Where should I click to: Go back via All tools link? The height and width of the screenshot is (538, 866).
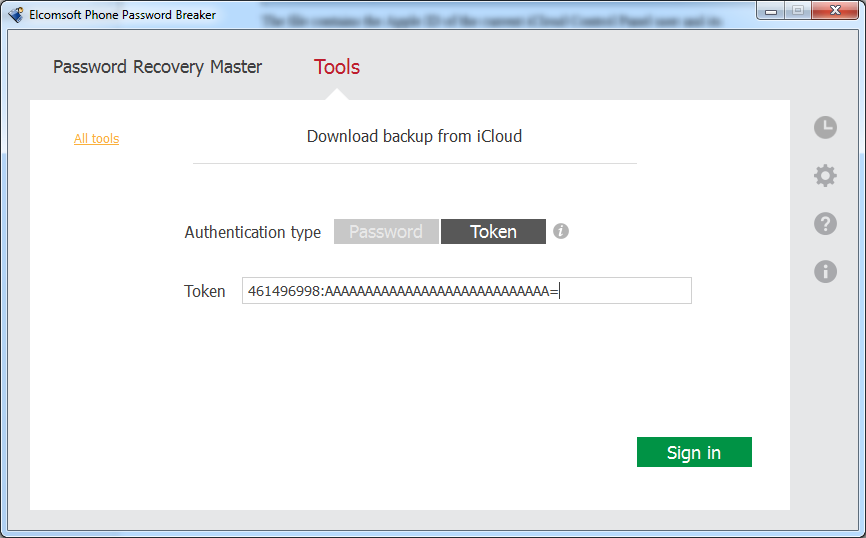(97, 139)
